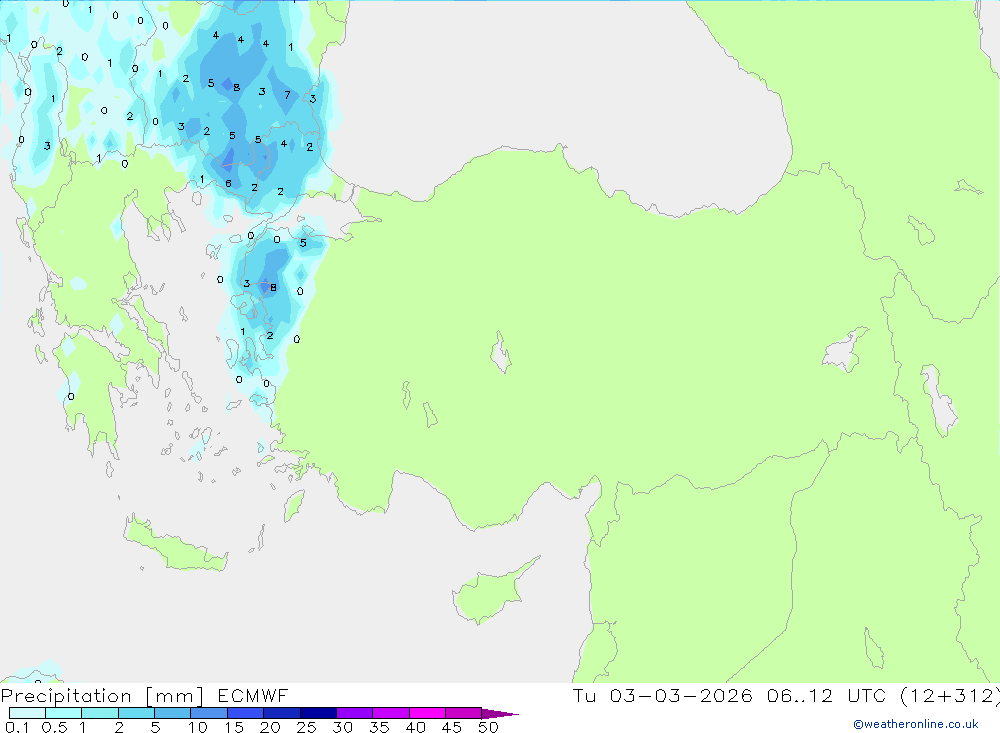Screen dimensions: 1000x733
Task: Select the '10' legend label
Action: (198, 727)
